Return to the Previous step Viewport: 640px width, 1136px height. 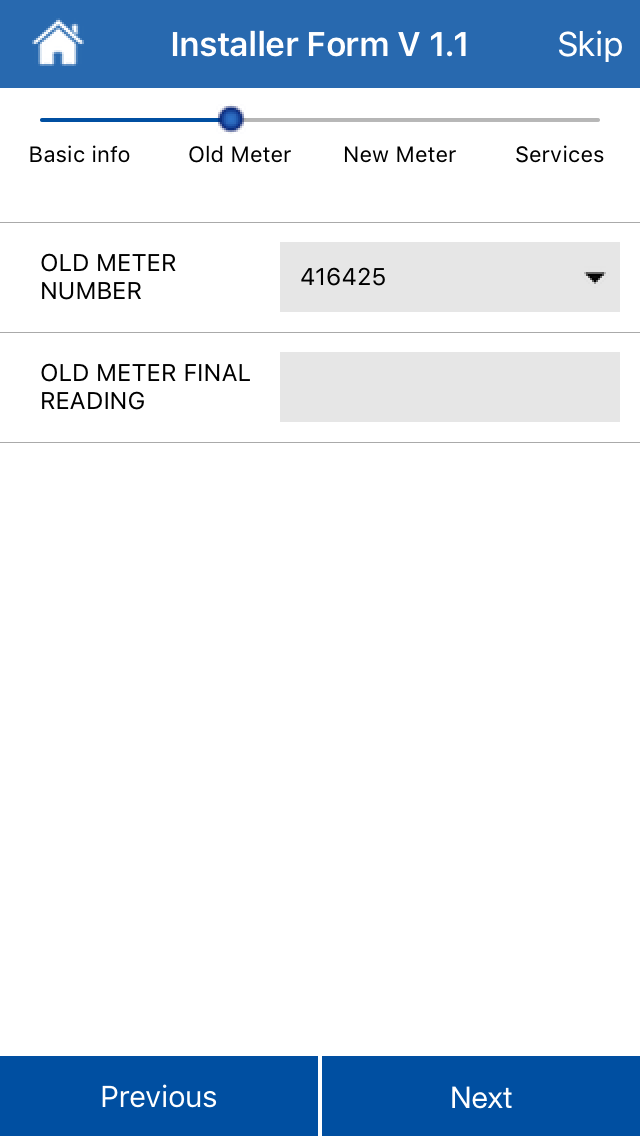(159, 1097)
